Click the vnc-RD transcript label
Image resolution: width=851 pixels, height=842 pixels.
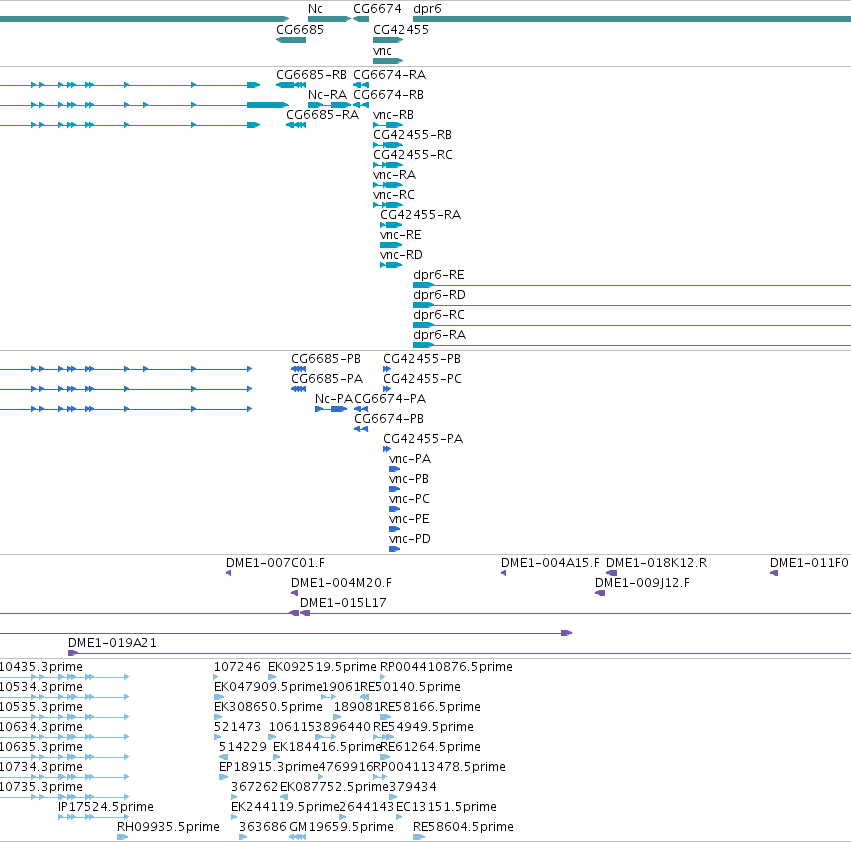[401, 255]
